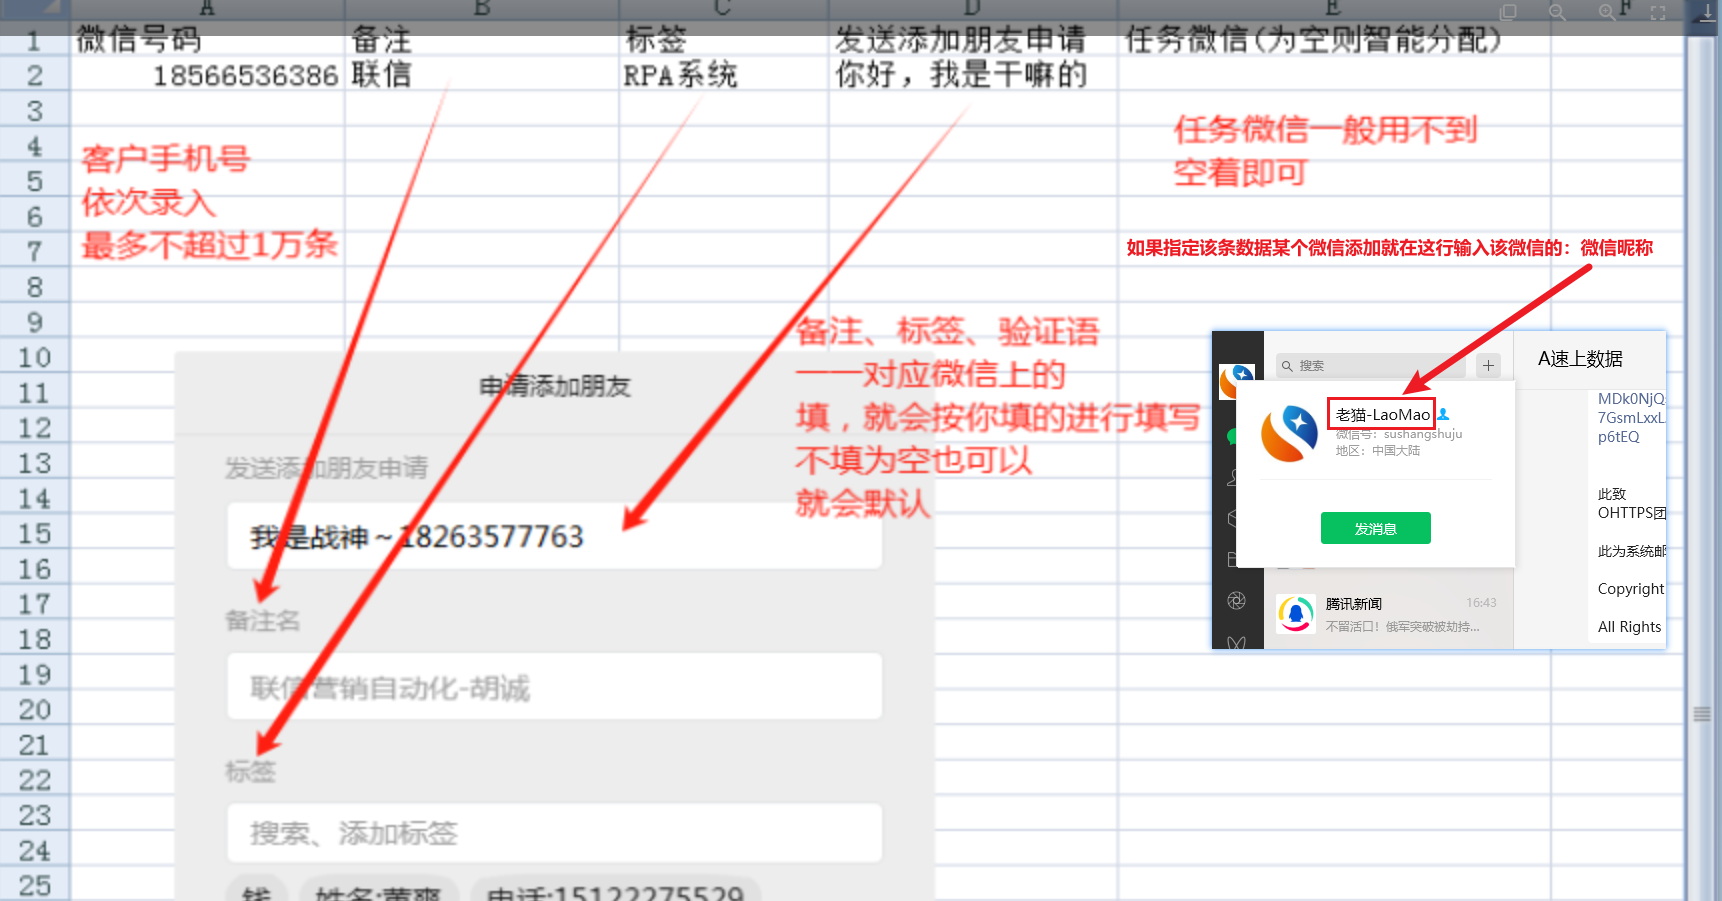
Task: Open the 腾讯新闻 chat row
Action: pos(1389,614)
